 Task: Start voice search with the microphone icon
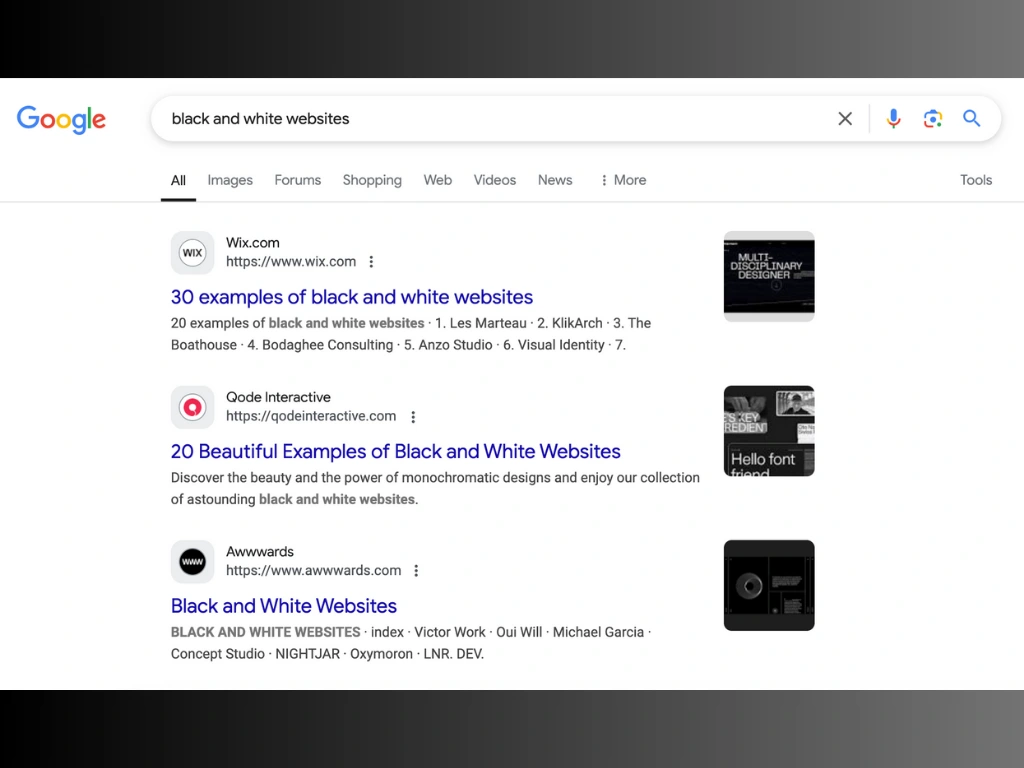(893, 119)
